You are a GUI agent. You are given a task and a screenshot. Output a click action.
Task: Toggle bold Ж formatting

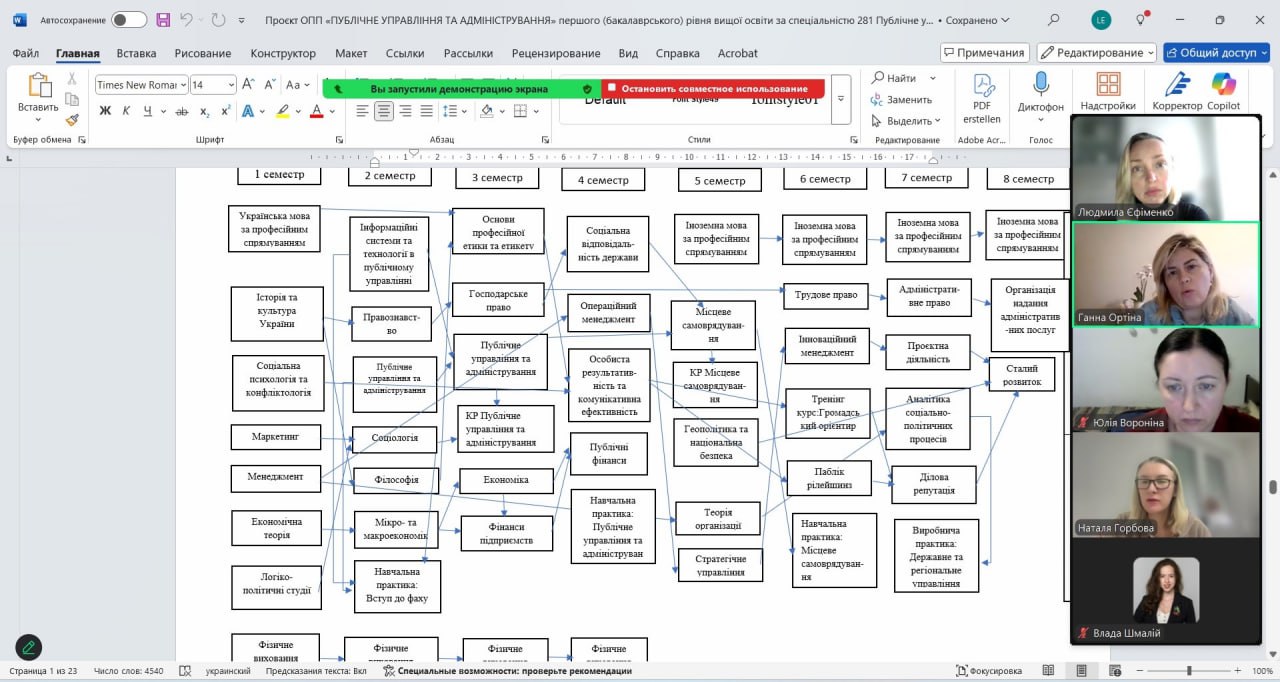[x=105, y=111]
